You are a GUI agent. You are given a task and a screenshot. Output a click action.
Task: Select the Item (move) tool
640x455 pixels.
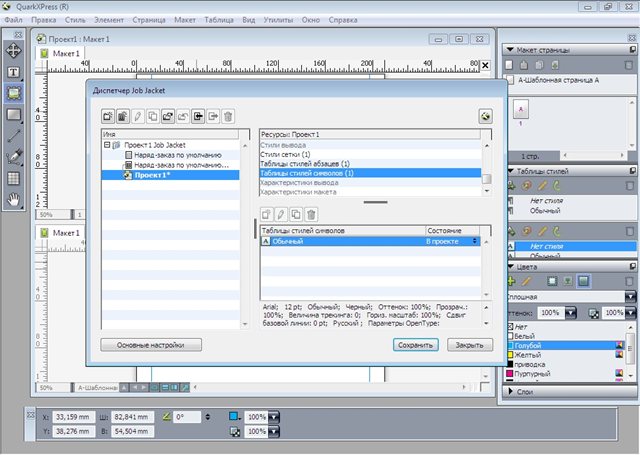[x=13, y=51]
